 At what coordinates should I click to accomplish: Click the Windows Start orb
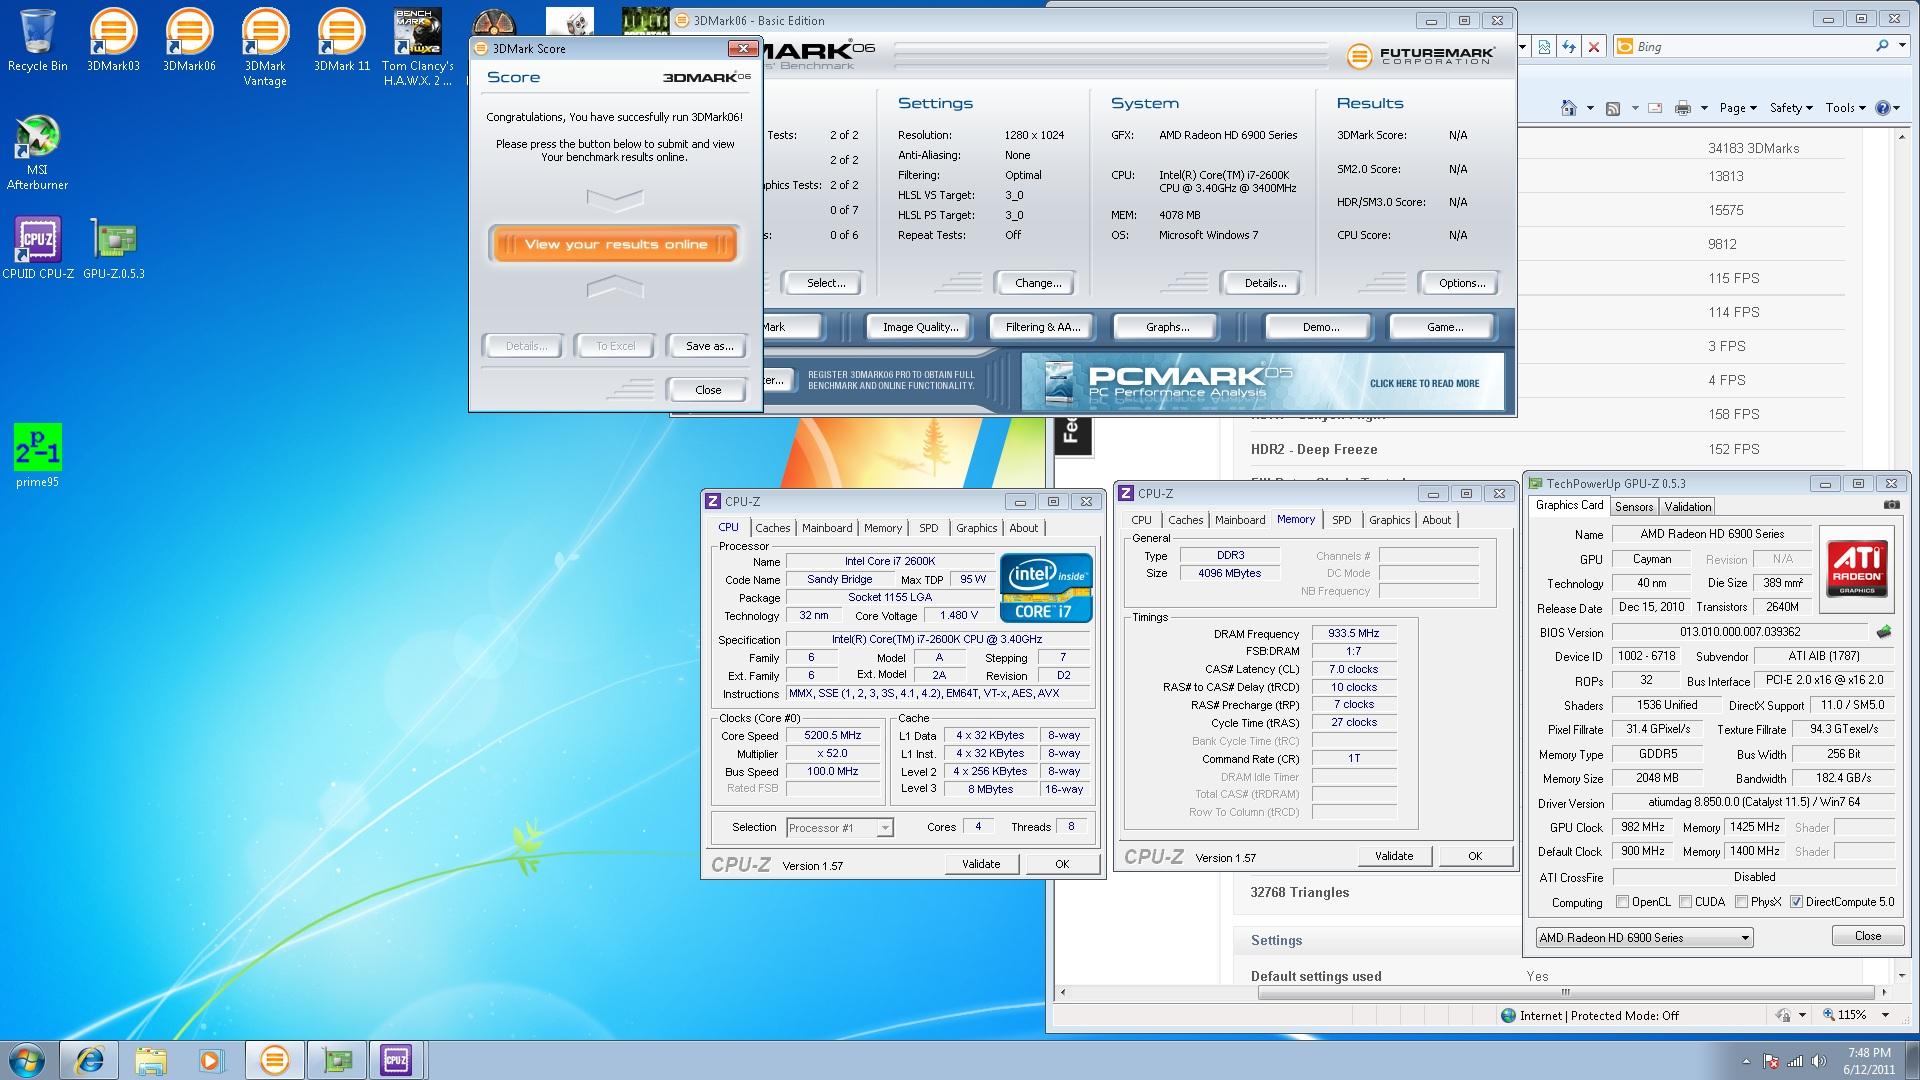point(27,1060)
